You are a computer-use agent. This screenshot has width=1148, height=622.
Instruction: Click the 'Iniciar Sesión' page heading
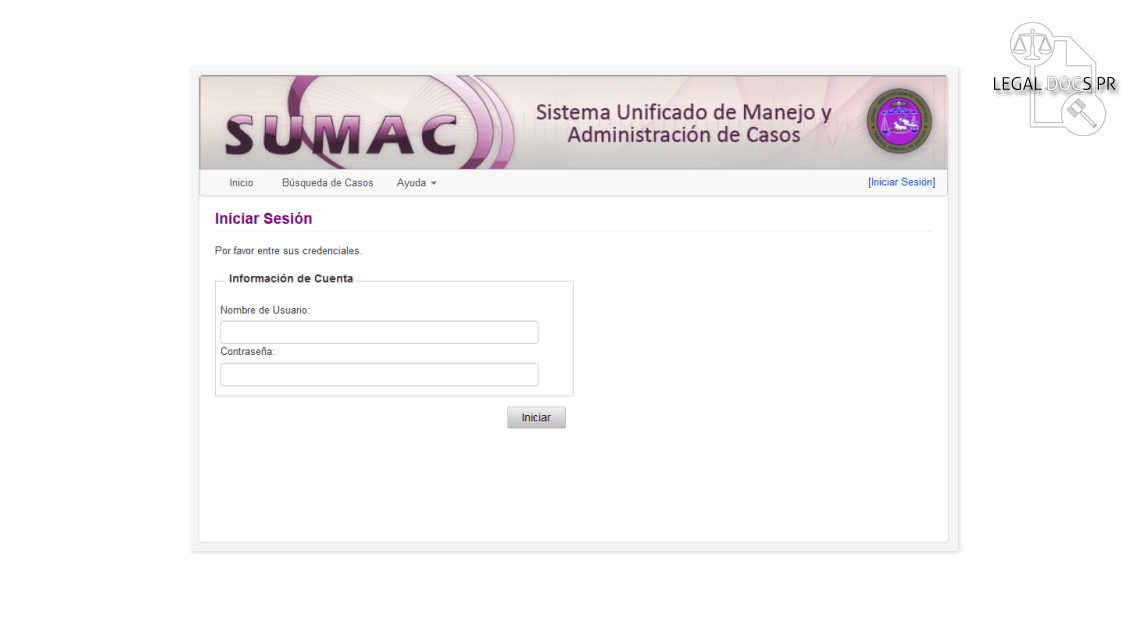tap(264, 218)
